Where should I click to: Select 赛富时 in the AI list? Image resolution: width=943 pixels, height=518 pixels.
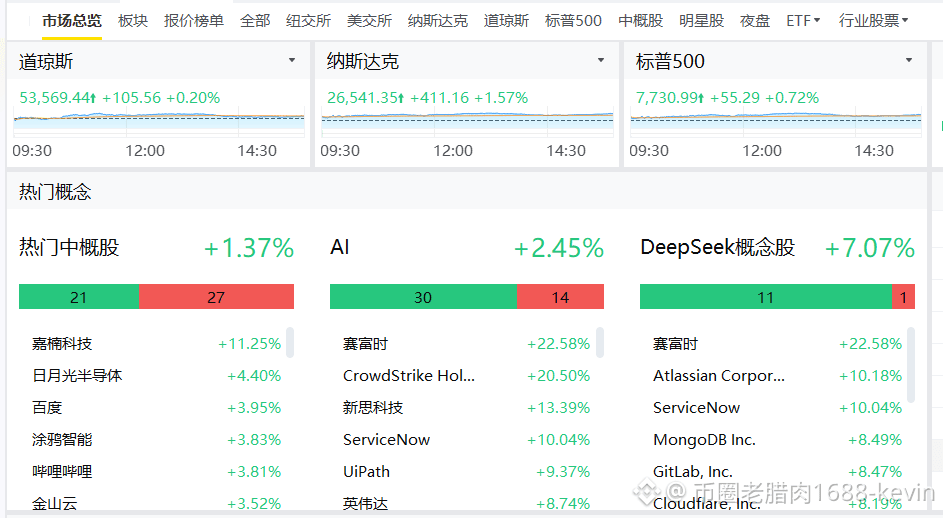pyautogui.click(x=466, y=344)
